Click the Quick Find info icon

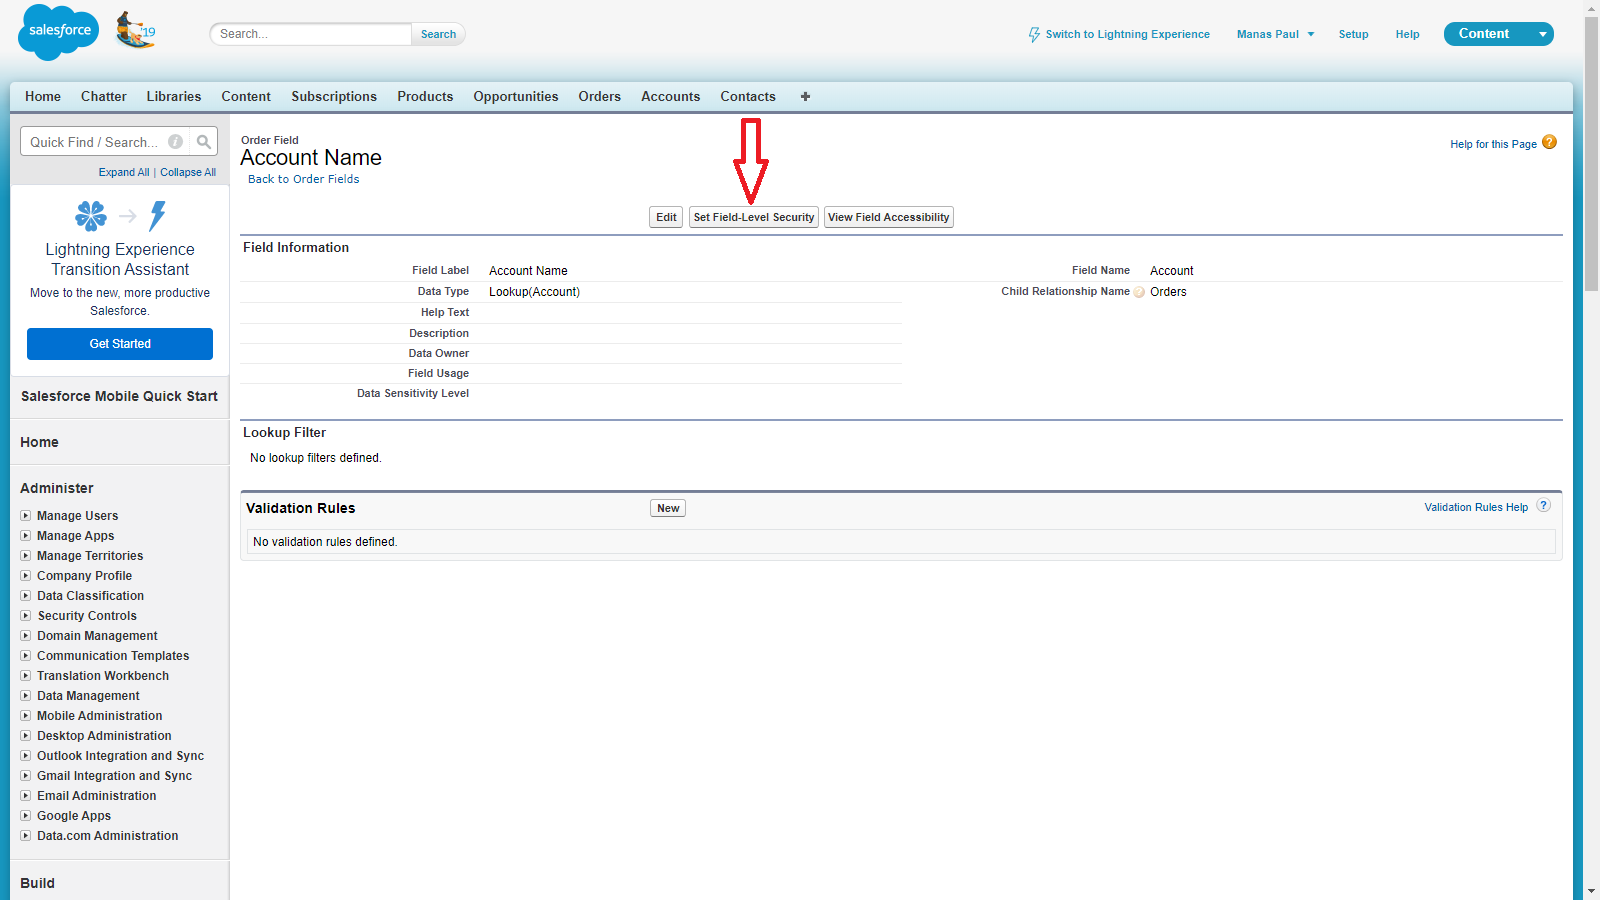(176, 142)
